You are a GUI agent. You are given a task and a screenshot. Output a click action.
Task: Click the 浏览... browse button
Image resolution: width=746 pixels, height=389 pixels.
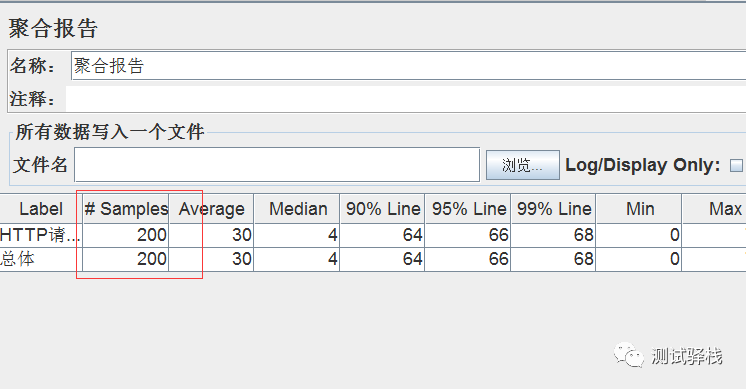tap(522, 165)
